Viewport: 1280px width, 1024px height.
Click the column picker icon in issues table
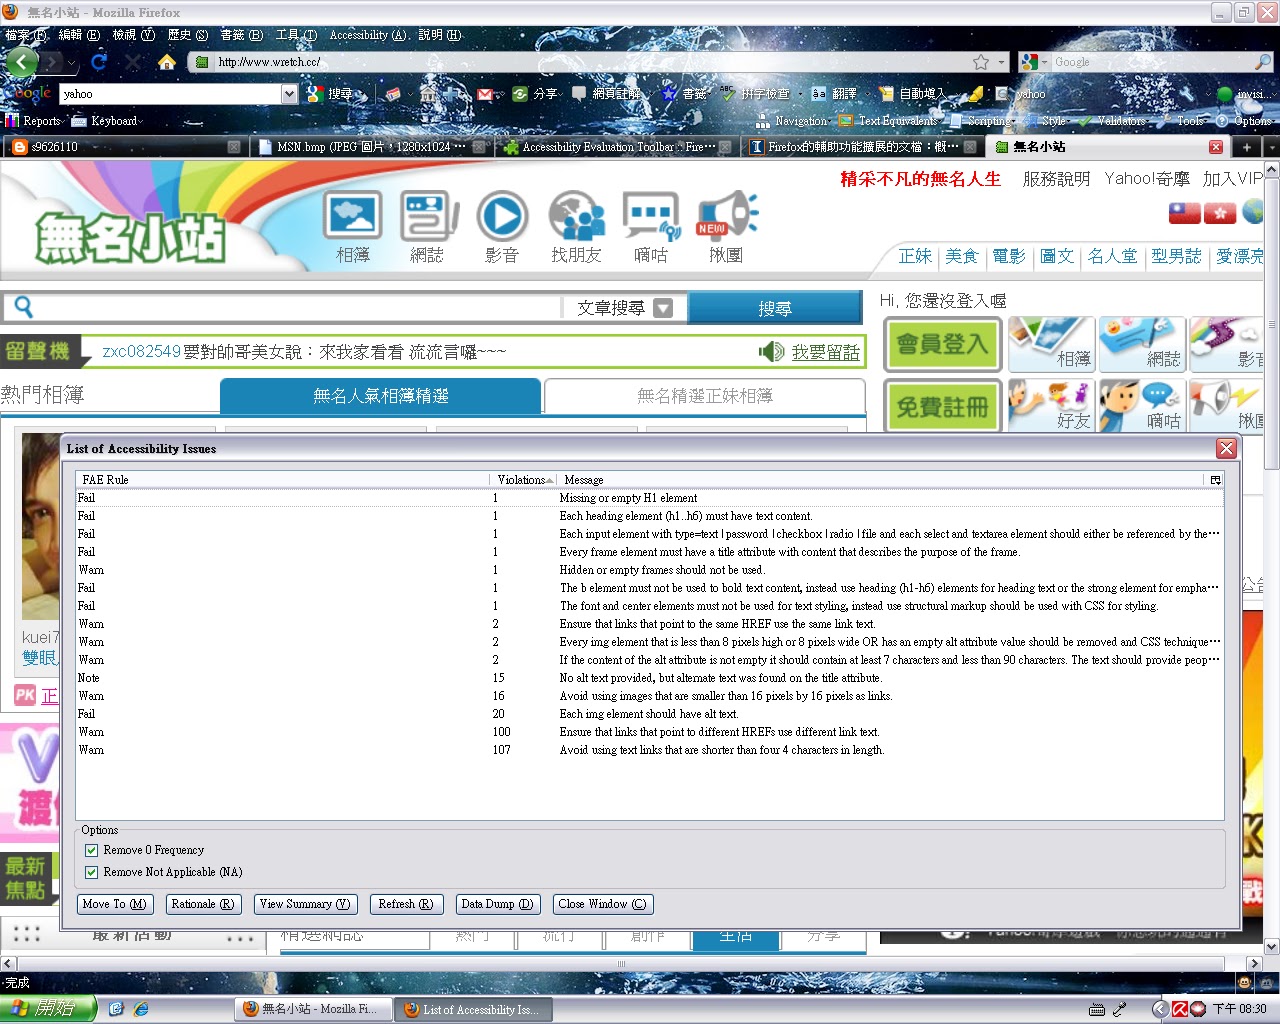coord(1215,480)
